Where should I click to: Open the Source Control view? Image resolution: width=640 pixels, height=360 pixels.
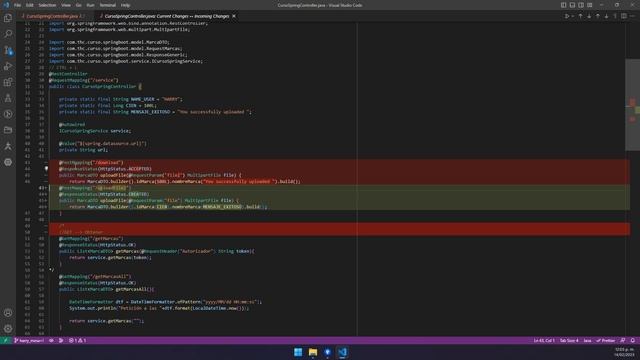point(8,50)
